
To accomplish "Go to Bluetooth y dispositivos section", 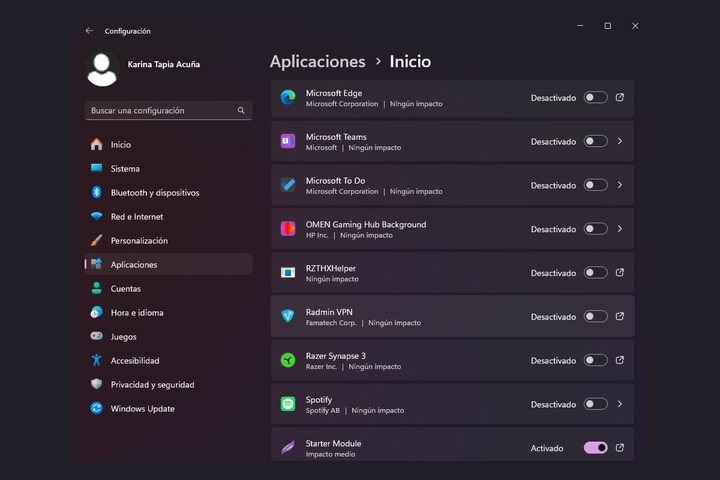I will [154, 193].
